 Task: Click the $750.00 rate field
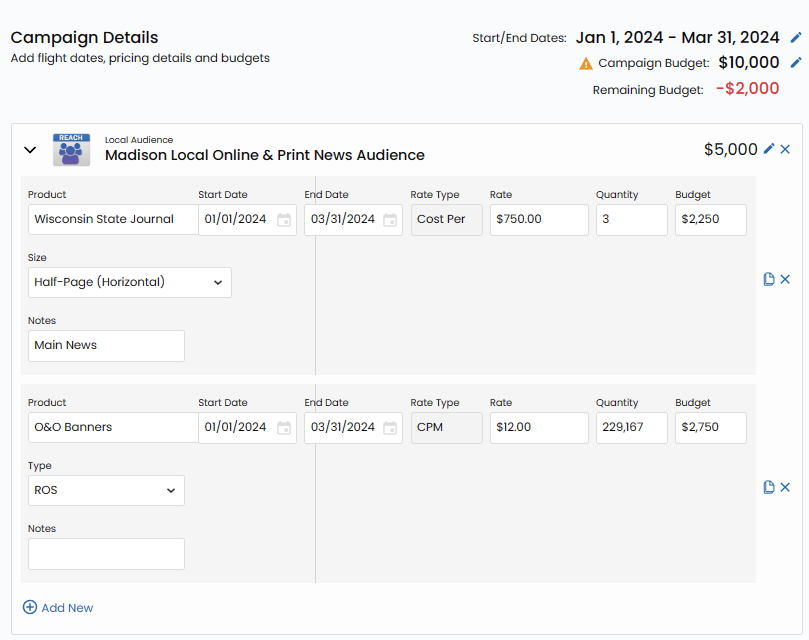[538, 220]
